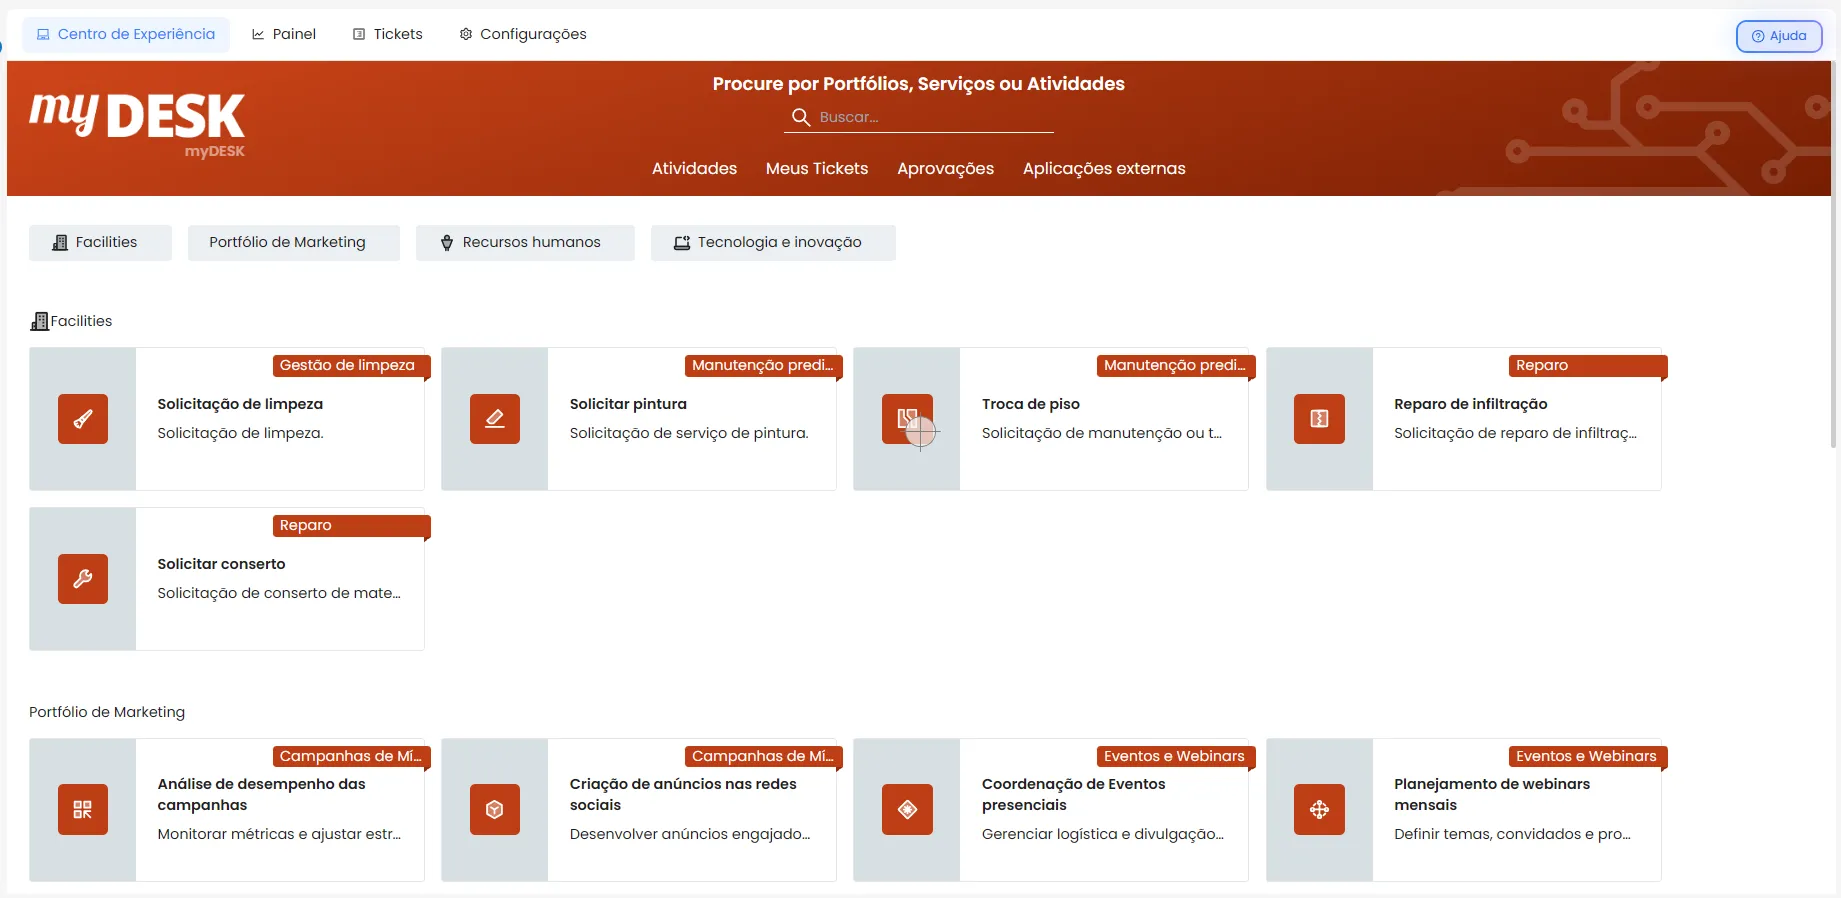Open the Solicitar conserto card title

(221, 564)
